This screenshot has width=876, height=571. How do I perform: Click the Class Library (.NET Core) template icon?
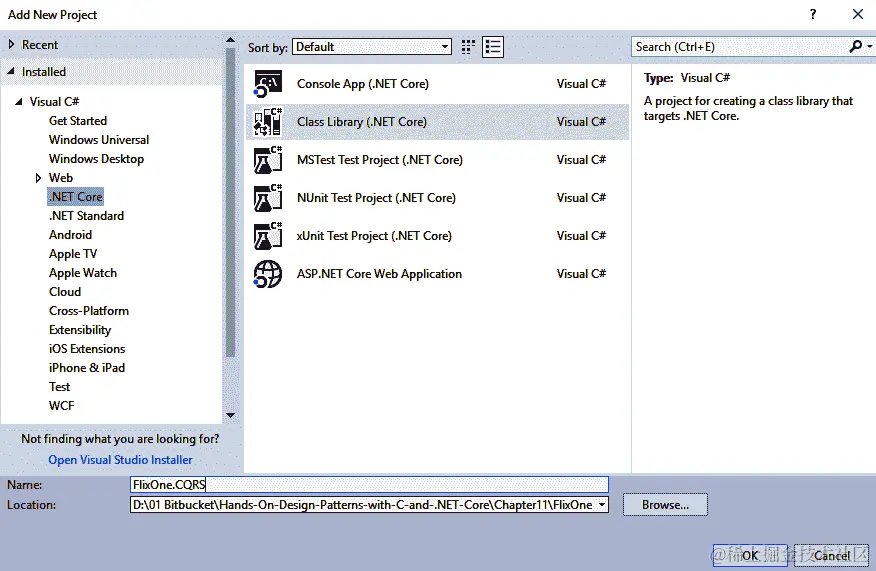pos(268,122)
